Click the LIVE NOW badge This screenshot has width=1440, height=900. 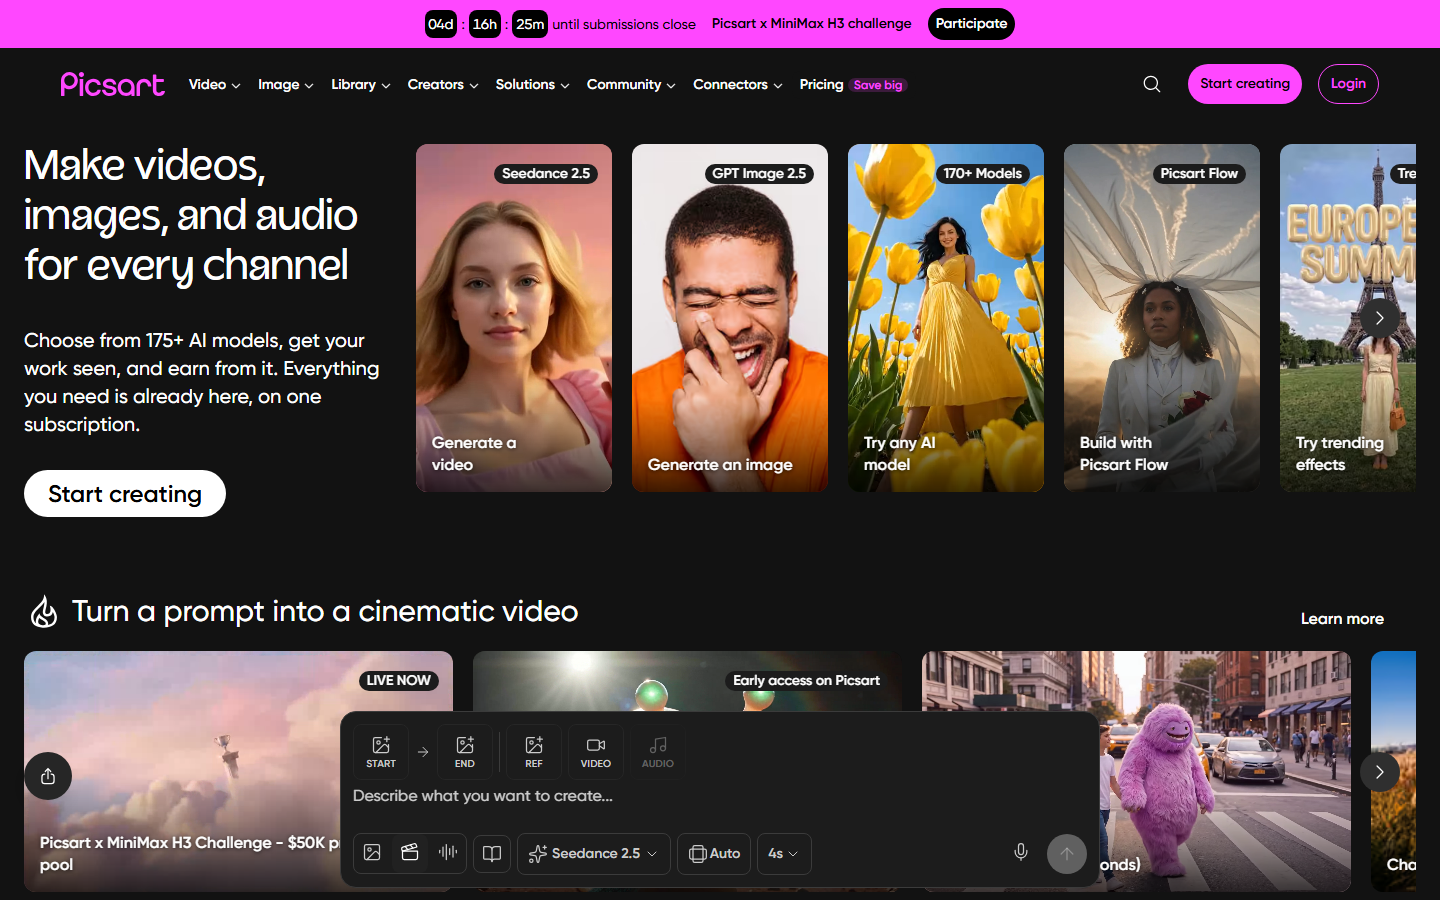click(x=398, y=681)
